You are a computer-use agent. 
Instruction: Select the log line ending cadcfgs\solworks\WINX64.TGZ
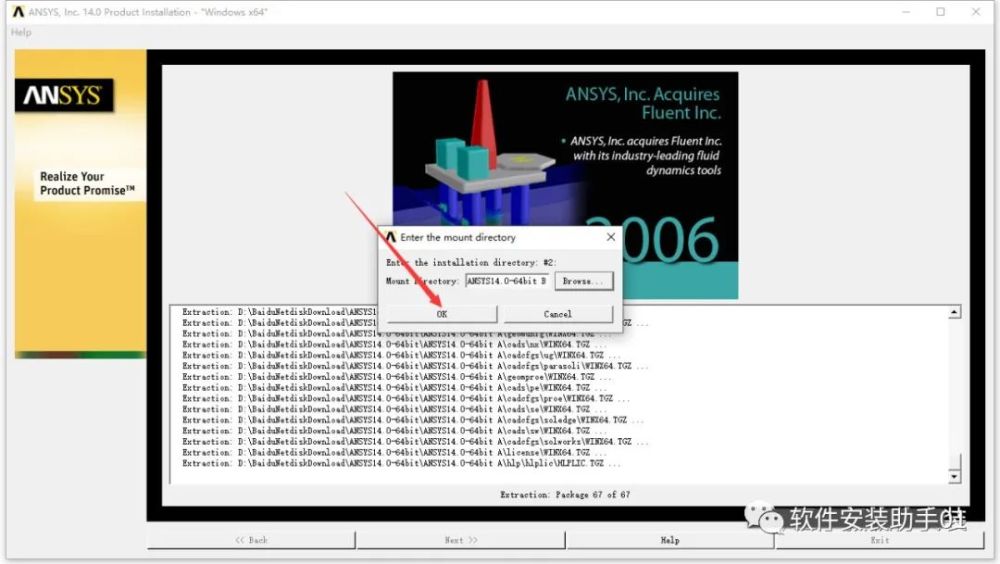pos(415,442)
